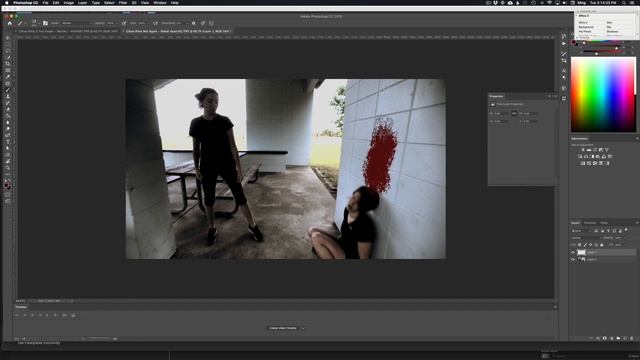Toggle lock position
Viewport: 640px width, 360px height.
(591, 244)
